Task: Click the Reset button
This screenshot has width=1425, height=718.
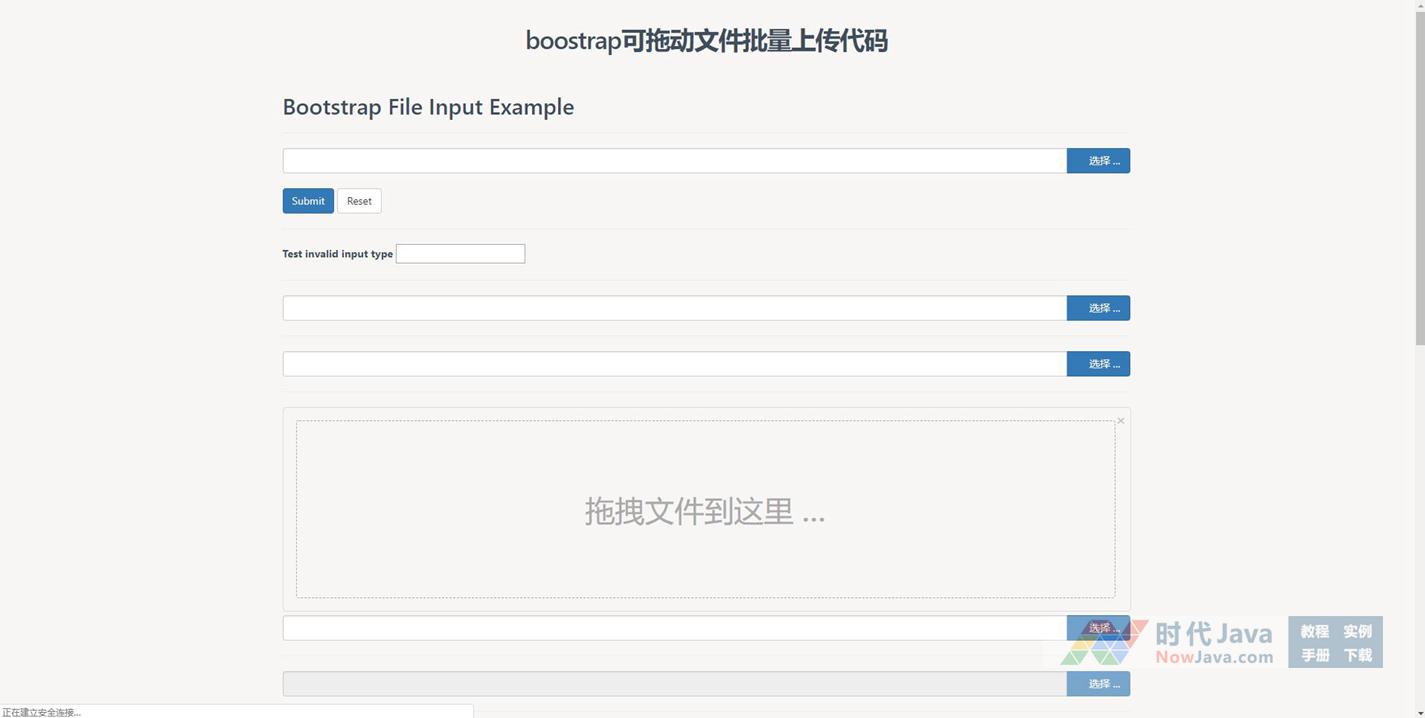Action: (x=359, y=201)
